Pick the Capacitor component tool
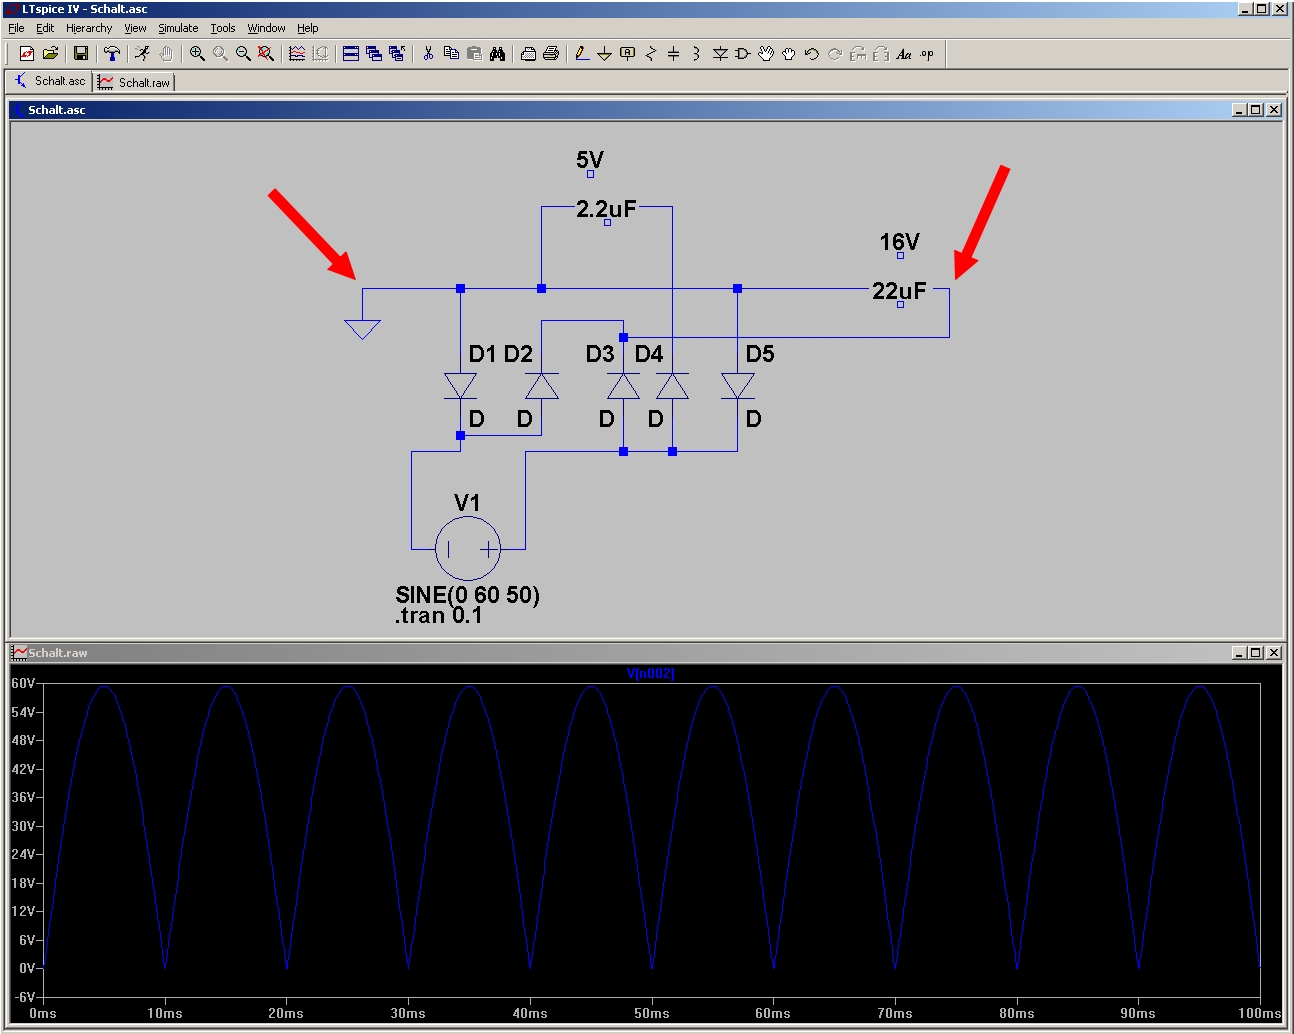The width and height of the screenshot is (1294, 1034). [673, 54]
